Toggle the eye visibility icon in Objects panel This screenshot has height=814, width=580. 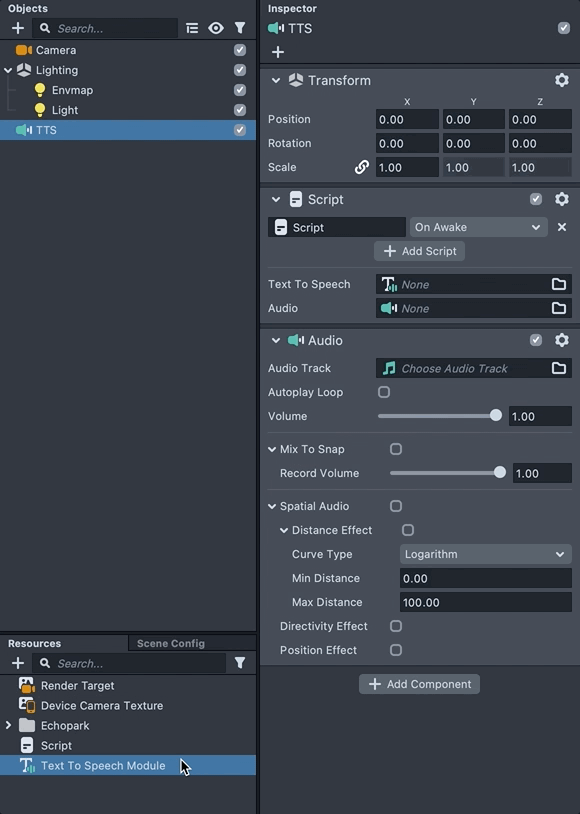pos(216,28)
